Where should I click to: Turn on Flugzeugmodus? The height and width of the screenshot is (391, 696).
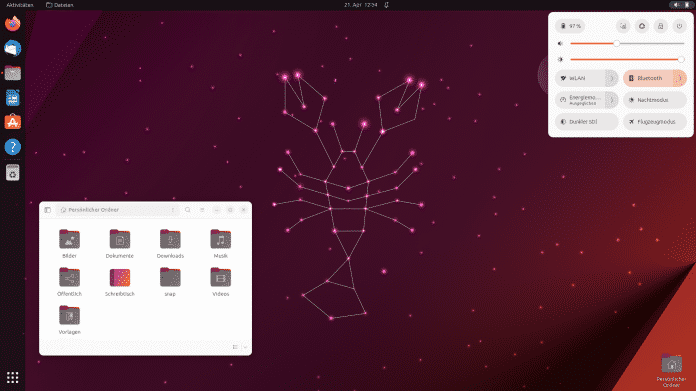655,122
